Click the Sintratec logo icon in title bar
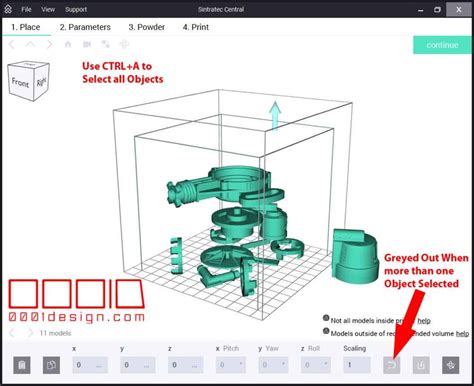This screenshot has width=474, height=386. point(8,9)
